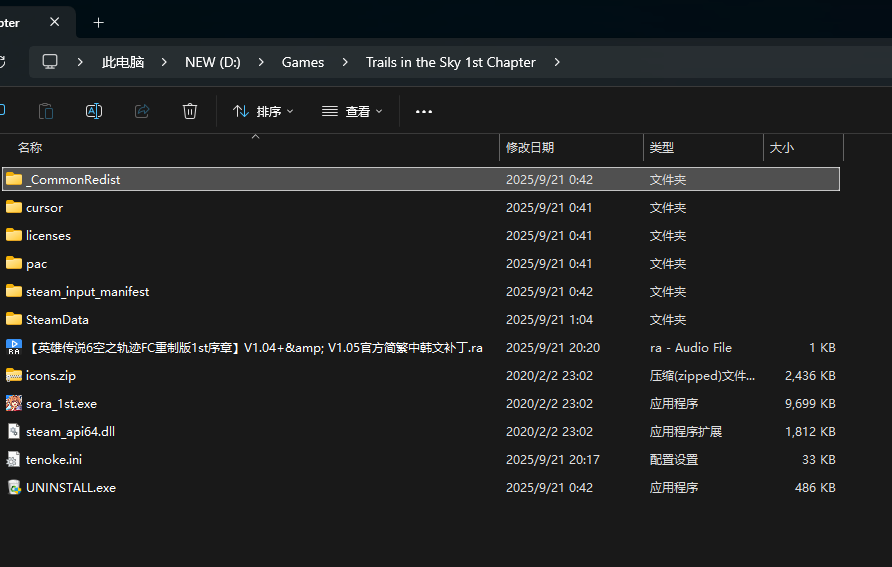Click the Delete trash can icon
This screenshot has height=567, width=892.
click(x=189, y=111)
